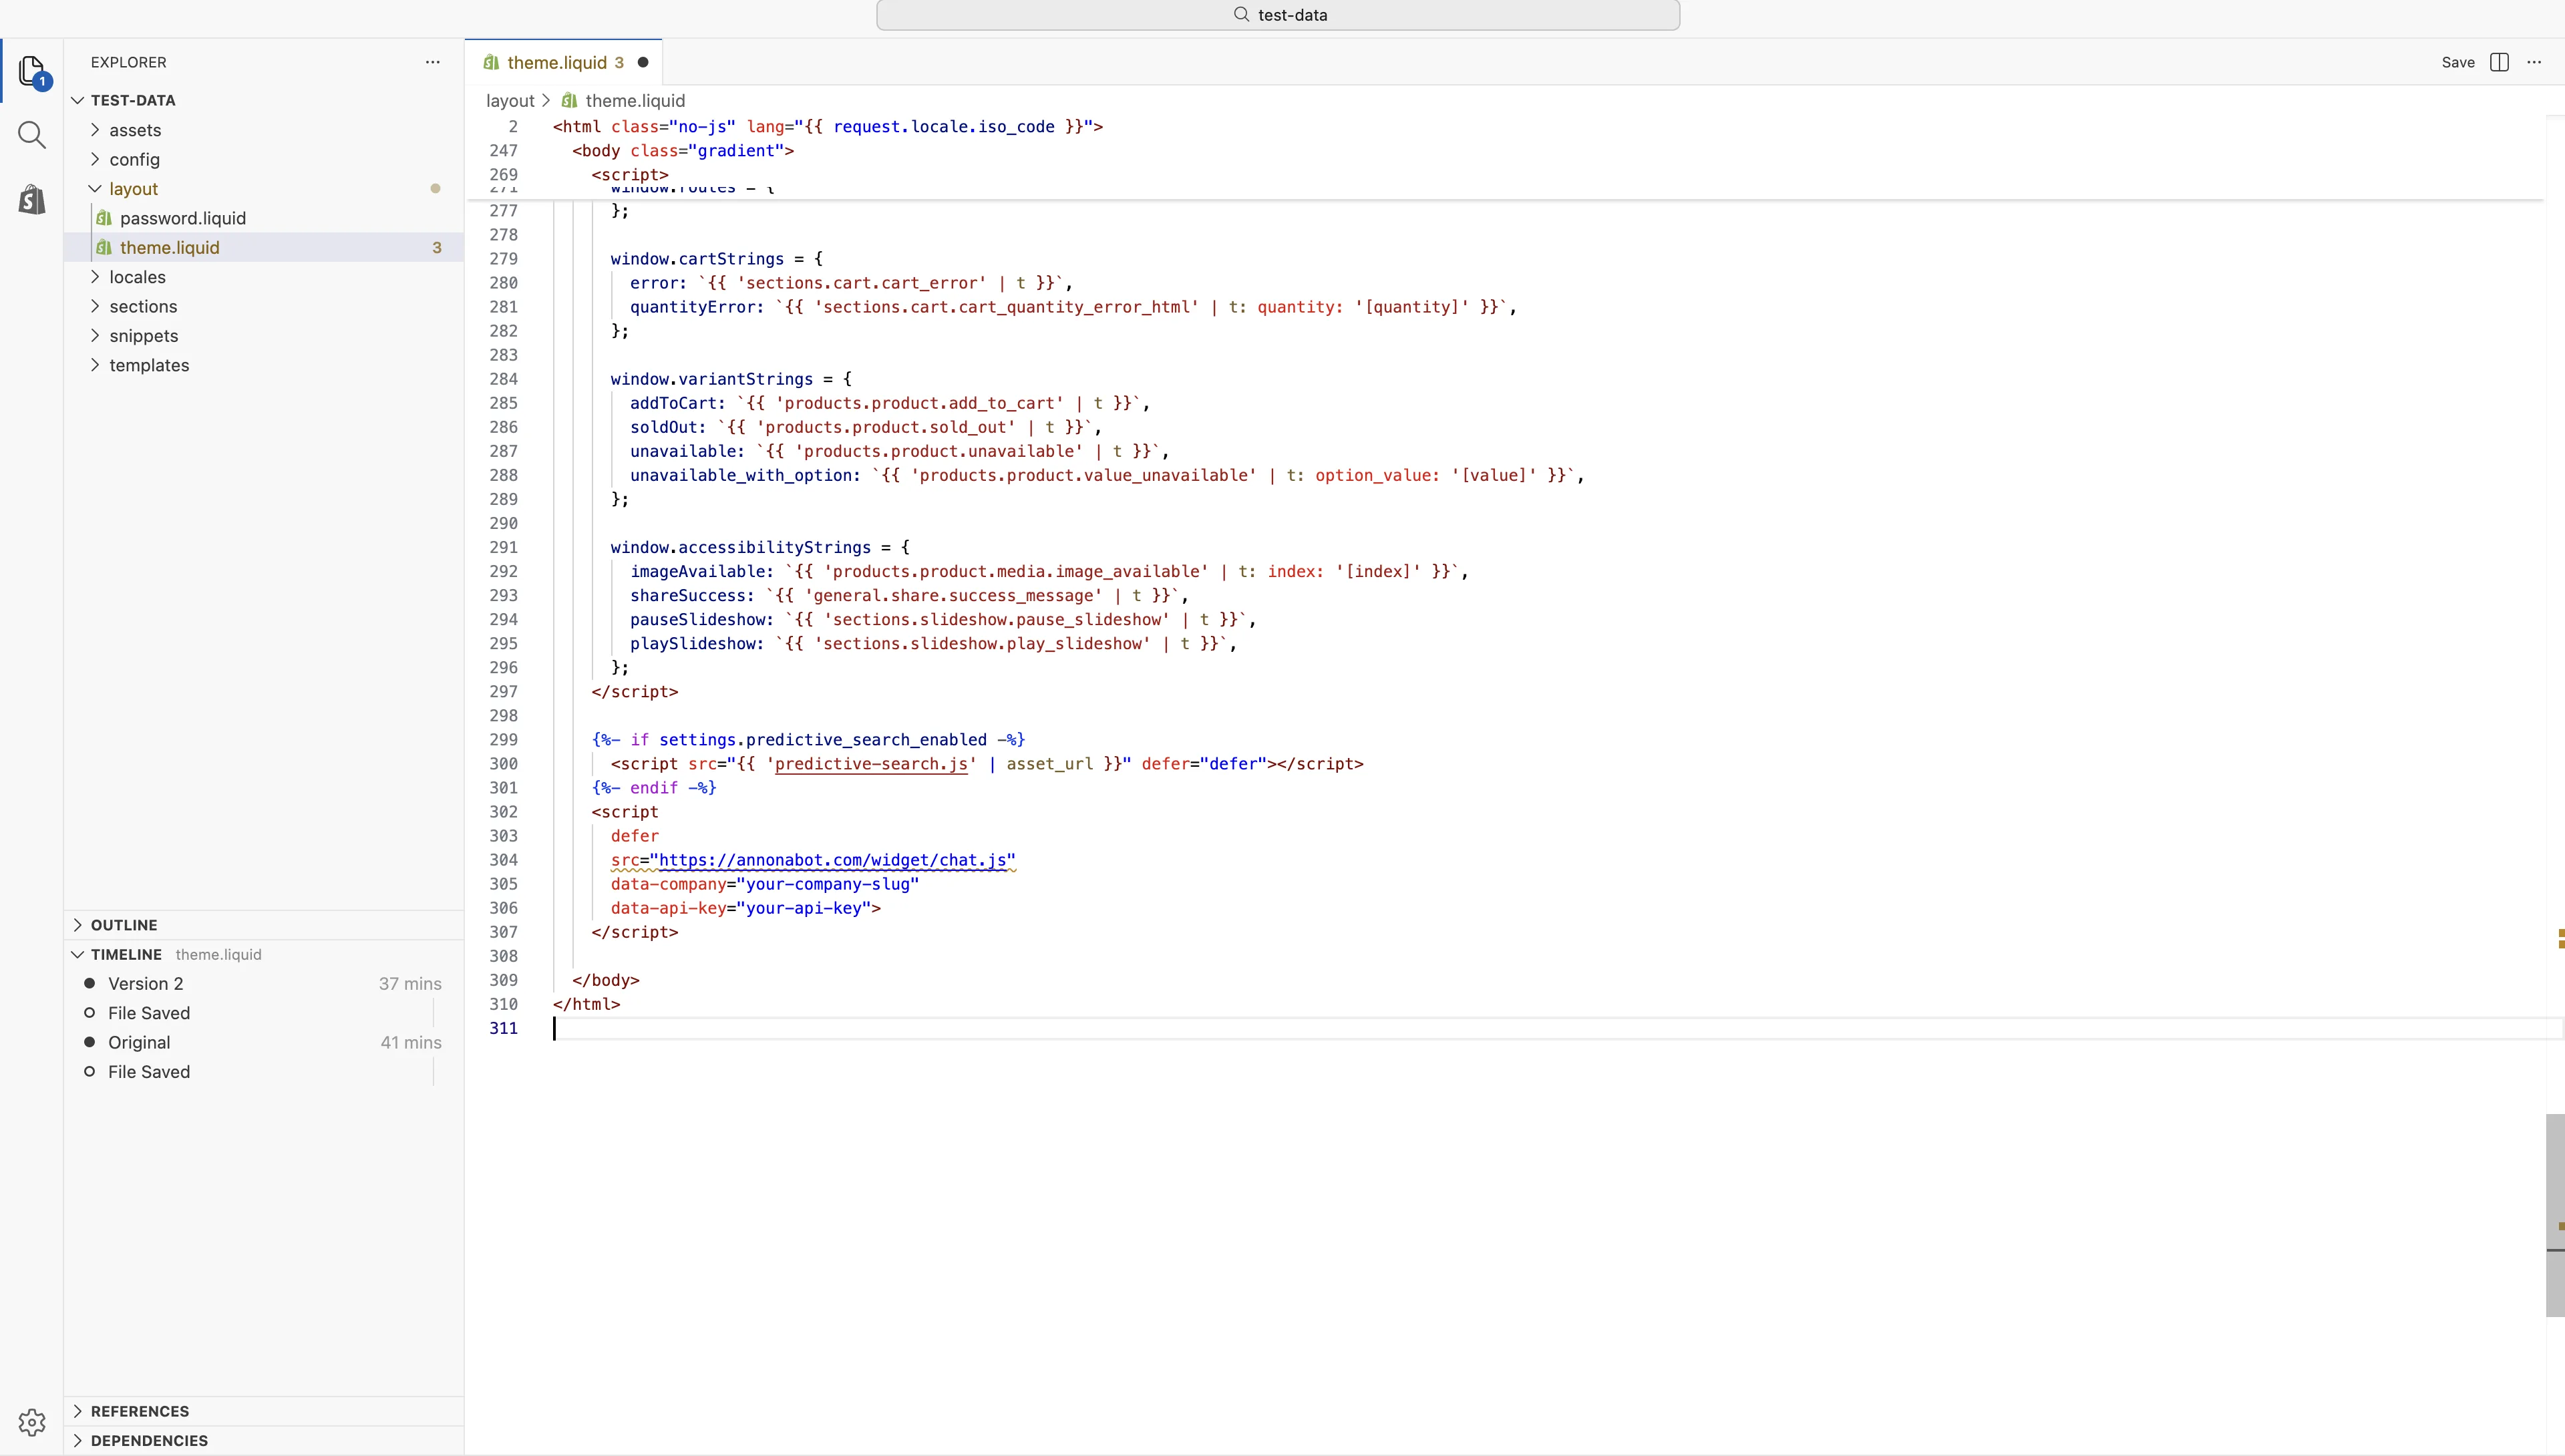The image size is (2565, 1456).
Task: Click sticky scroll line 2 html tag
Action: click(828, 127)
